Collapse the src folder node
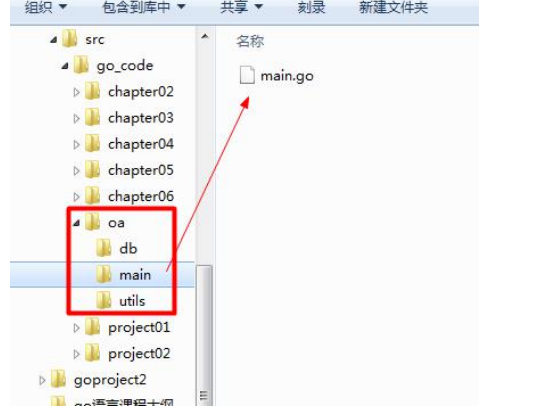 coord(54,40)
